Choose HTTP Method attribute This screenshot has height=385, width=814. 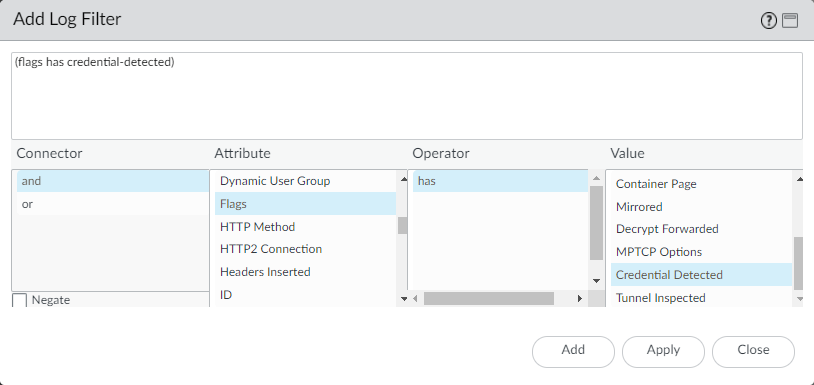pyautogui.click(x=305, y=227)
